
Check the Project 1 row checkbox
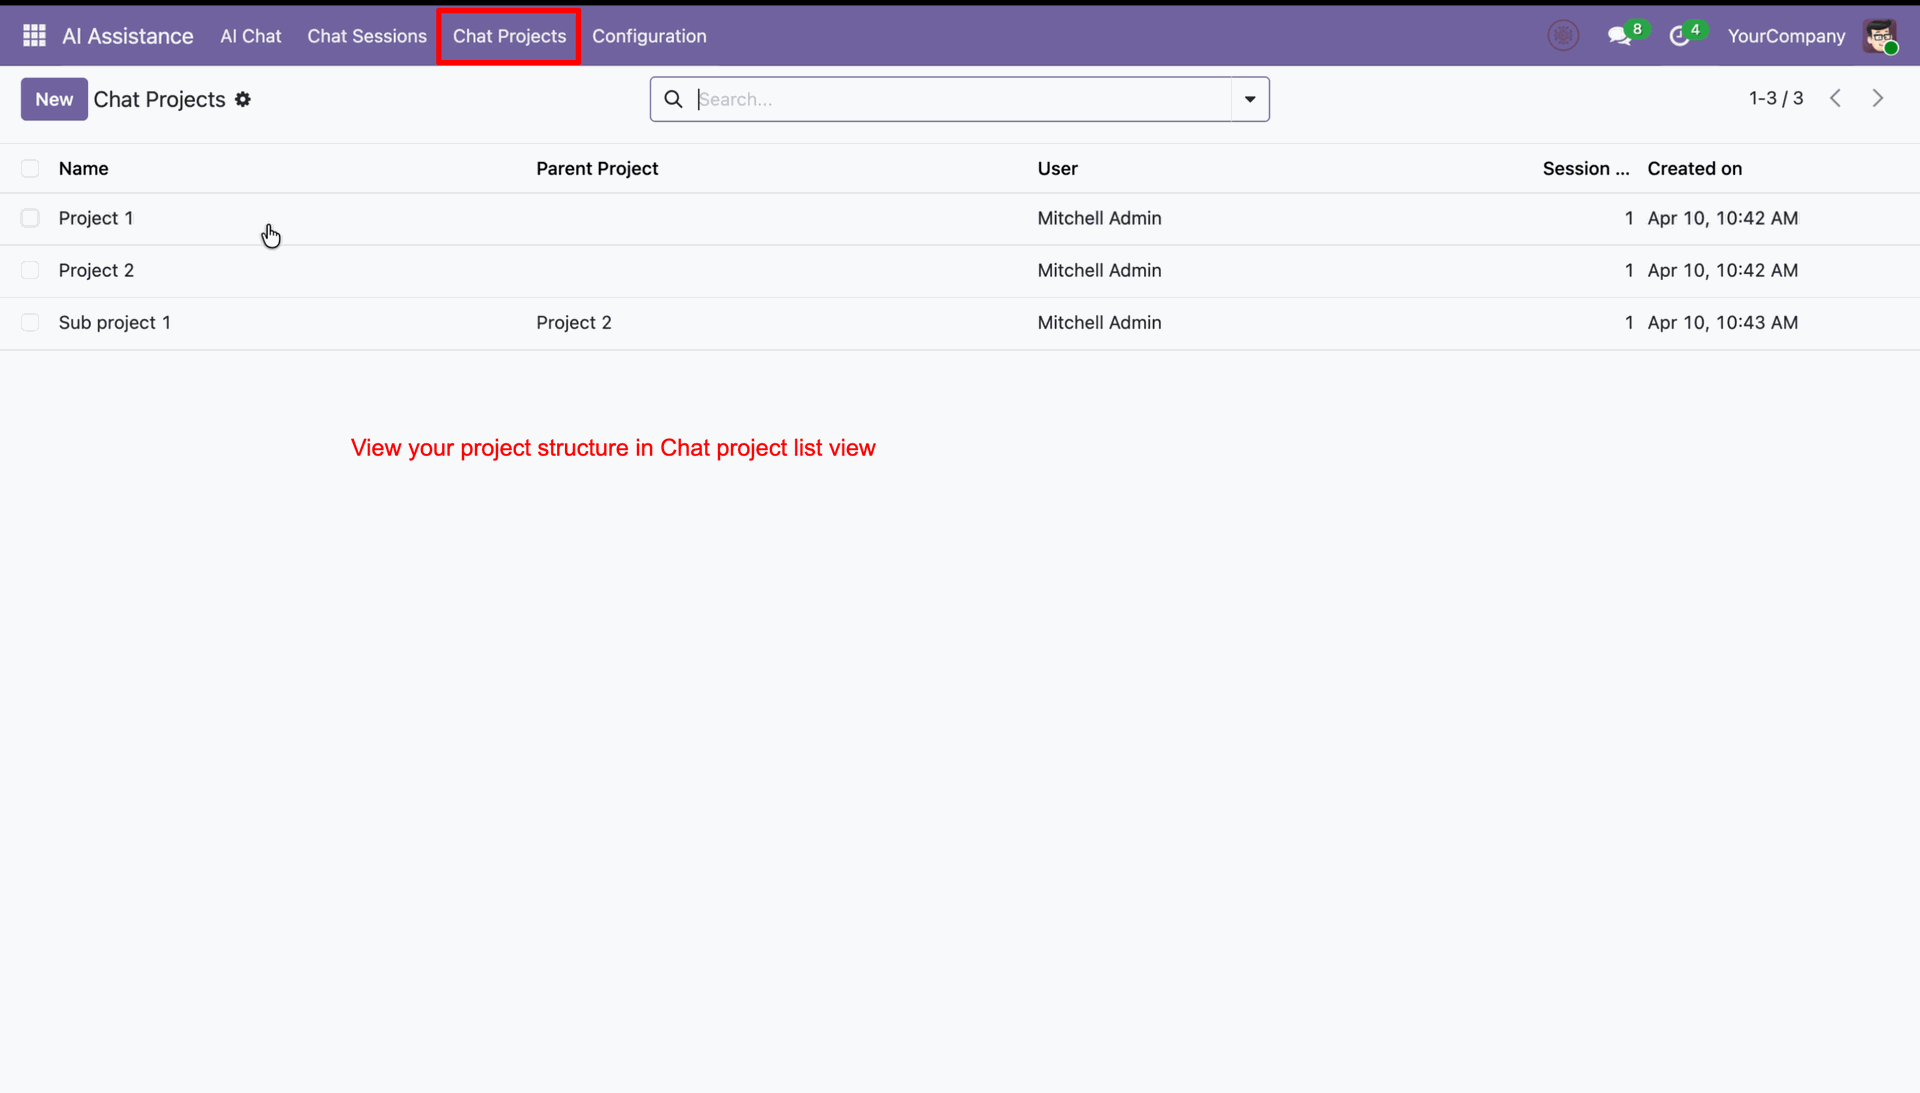[x=30, y=218]
